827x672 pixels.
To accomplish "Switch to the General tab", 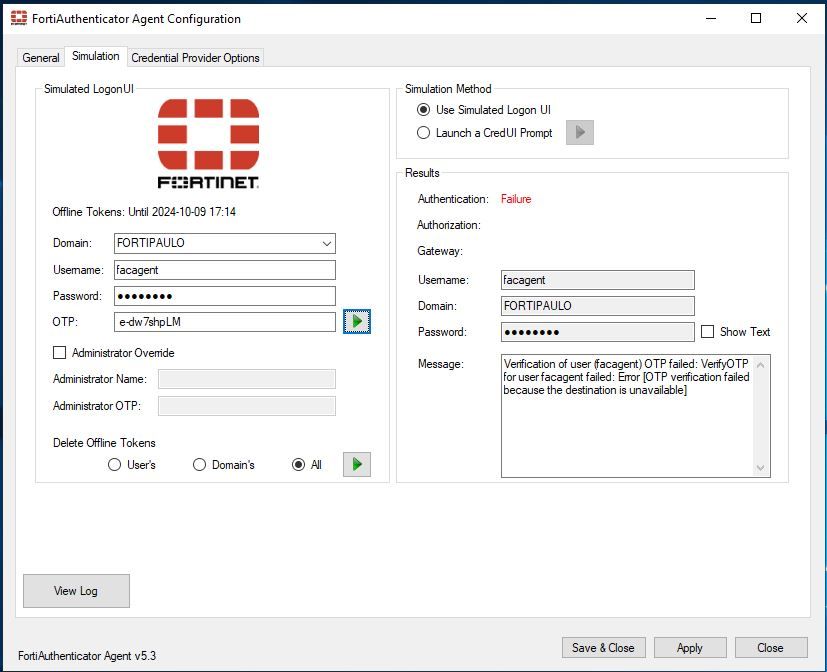I will tap(41, 58).
